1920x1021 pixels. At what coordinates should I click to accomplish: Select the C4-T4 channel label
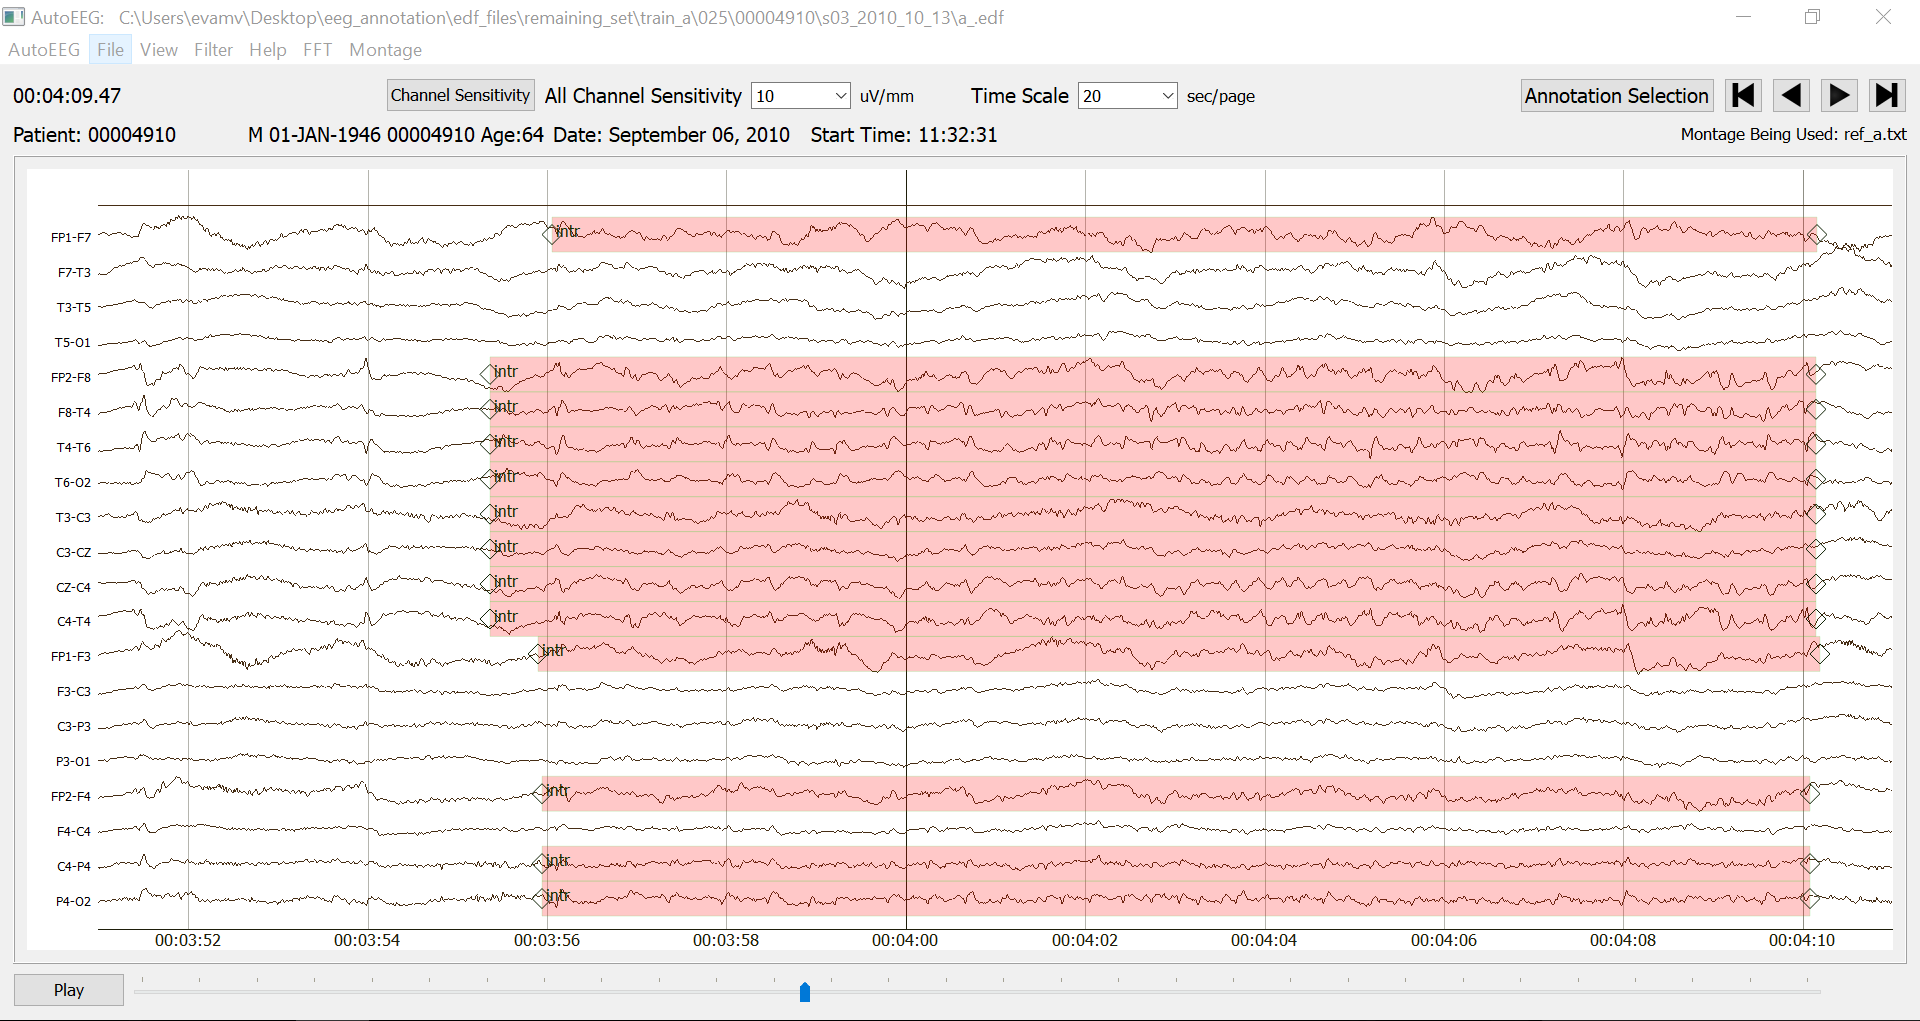[x=74, y=622]
